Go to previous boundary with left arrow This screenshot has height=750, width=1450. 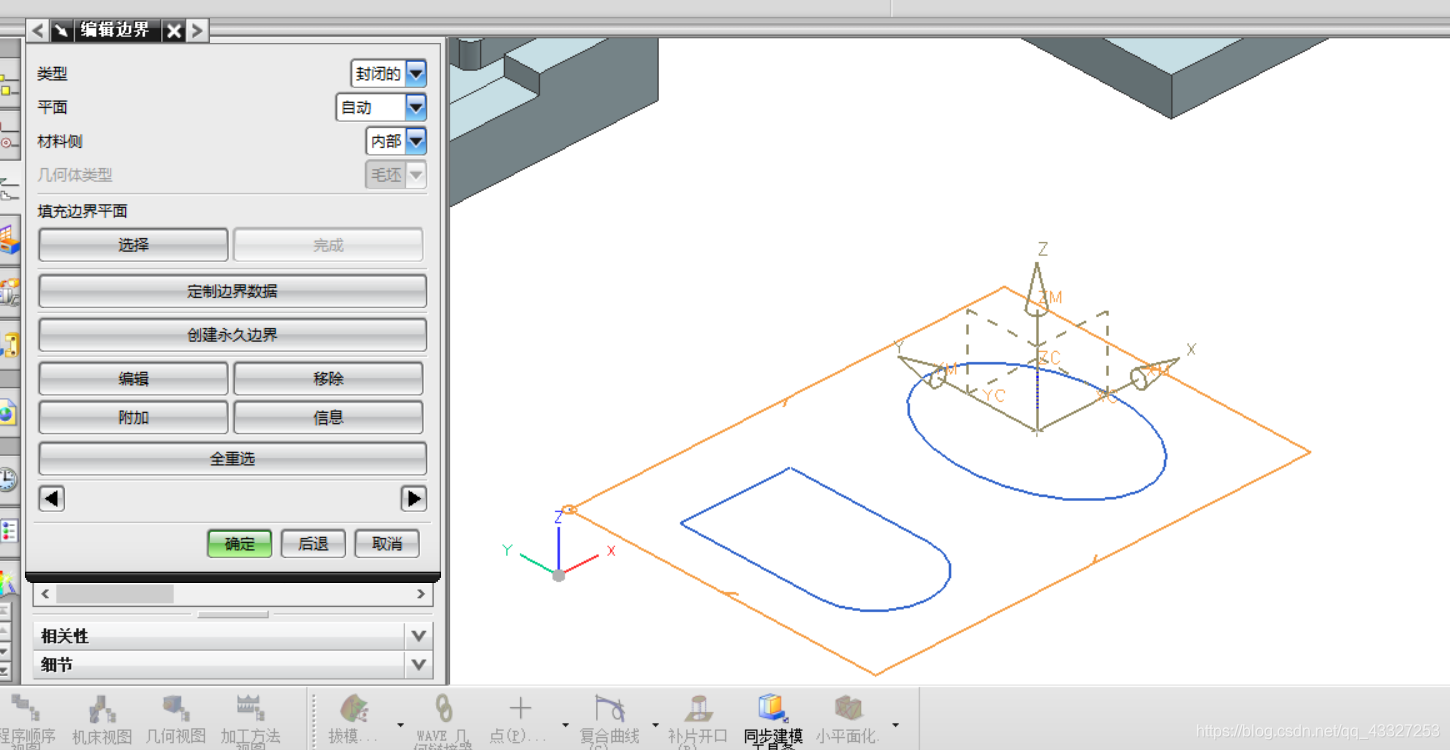point(52,498)
